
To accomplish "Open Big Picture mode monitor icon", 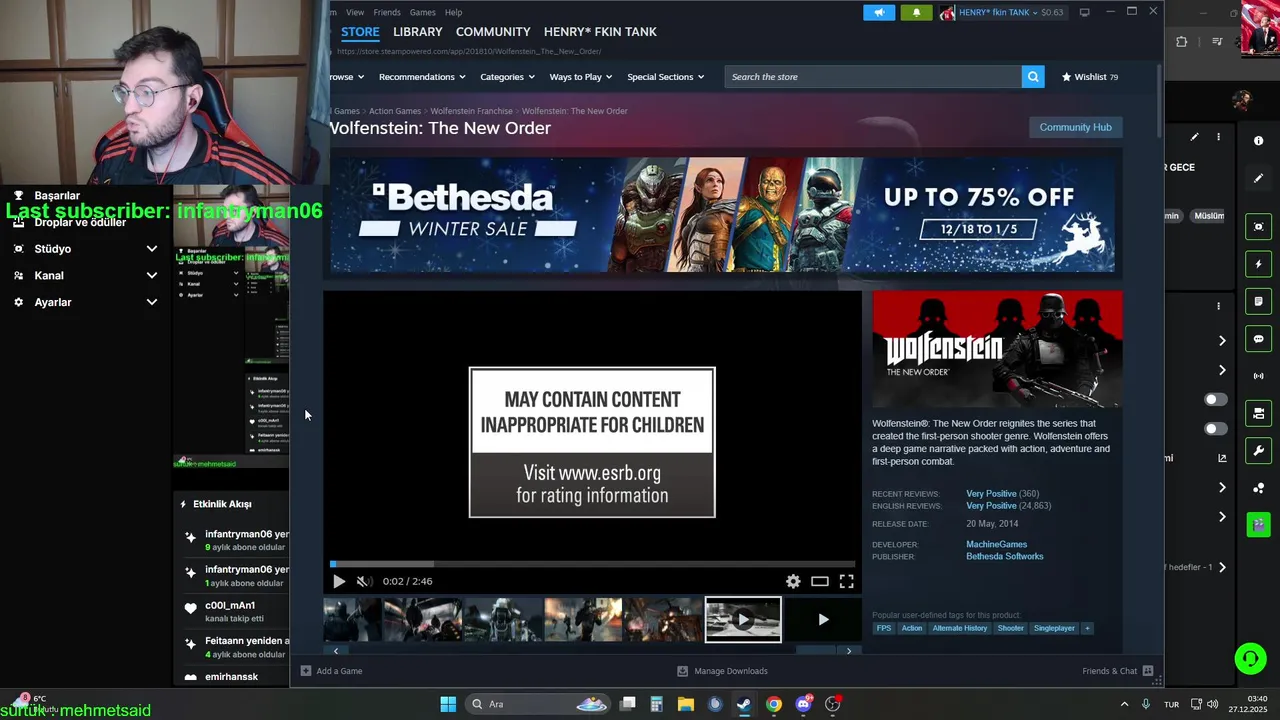I will click(1084, 12).
